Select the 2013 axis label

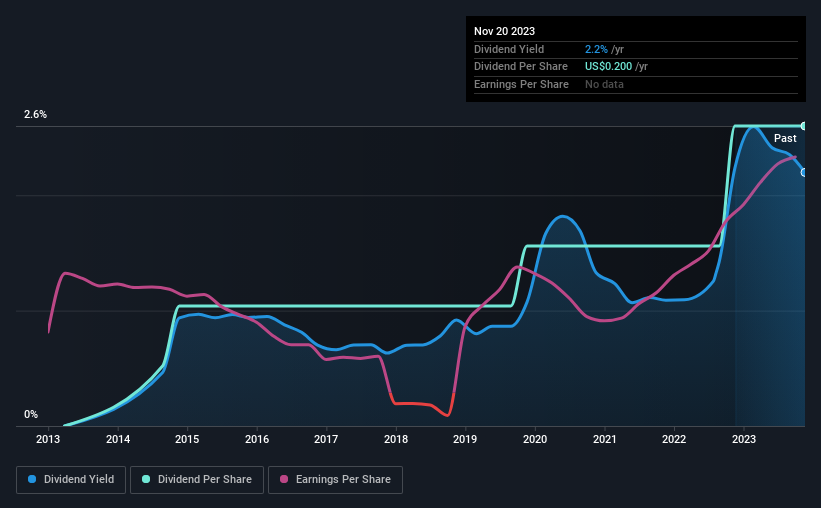[48, 439]
